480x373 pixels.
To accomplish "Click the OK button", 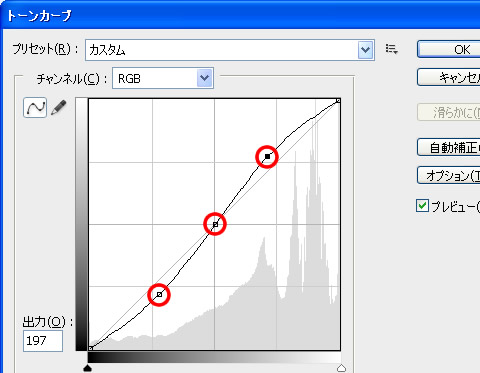I will tap(449, 49).
